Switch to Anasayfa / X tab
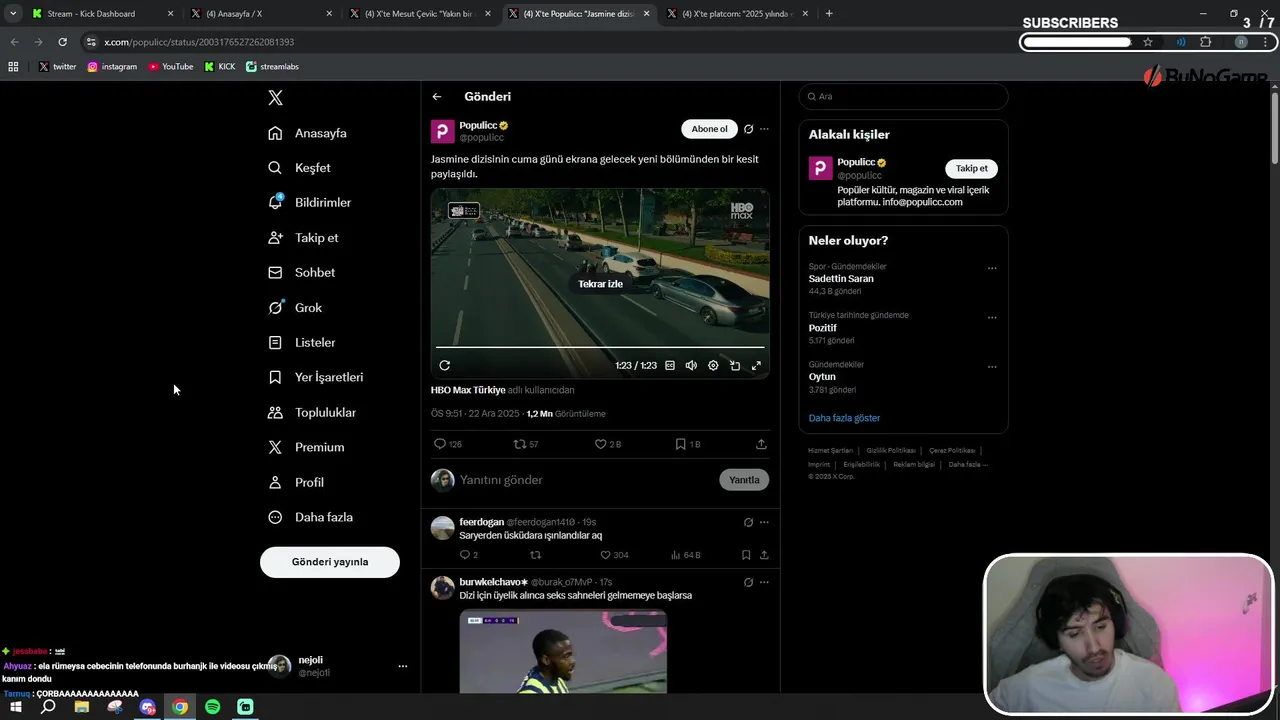Image resolution: width=1280 pixels, height=720 pixels. click(x=262, y=14)
